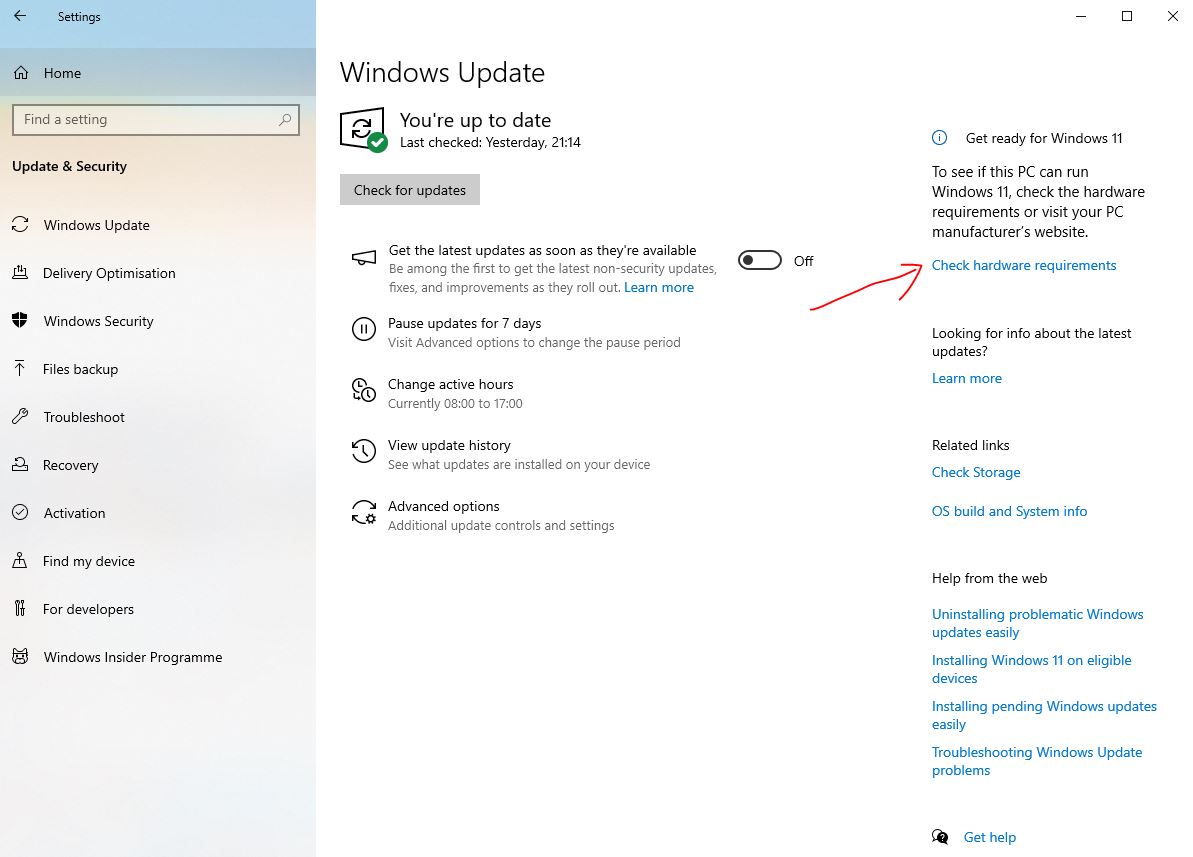The height and width of the screenshot is (857, 1193).
Task: Open Files backup section
Action: point(157,368)
